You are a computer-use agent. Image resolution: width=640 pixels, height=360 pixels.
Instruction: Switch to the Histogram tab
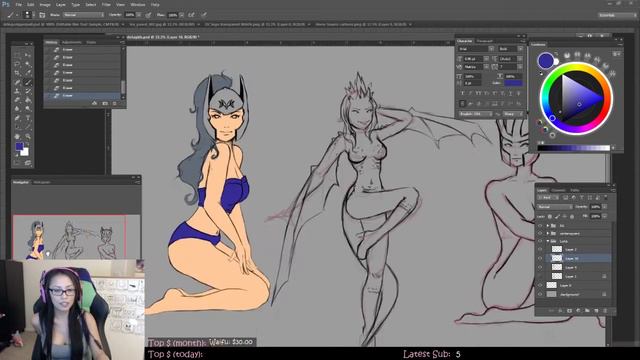(42, 182)
